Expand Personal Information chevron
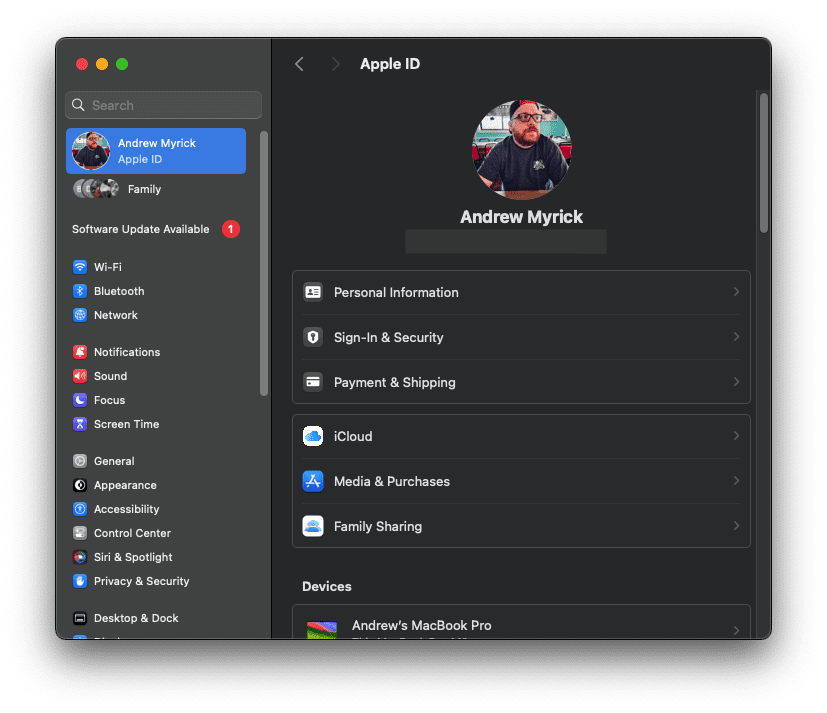 coord(736,292)
